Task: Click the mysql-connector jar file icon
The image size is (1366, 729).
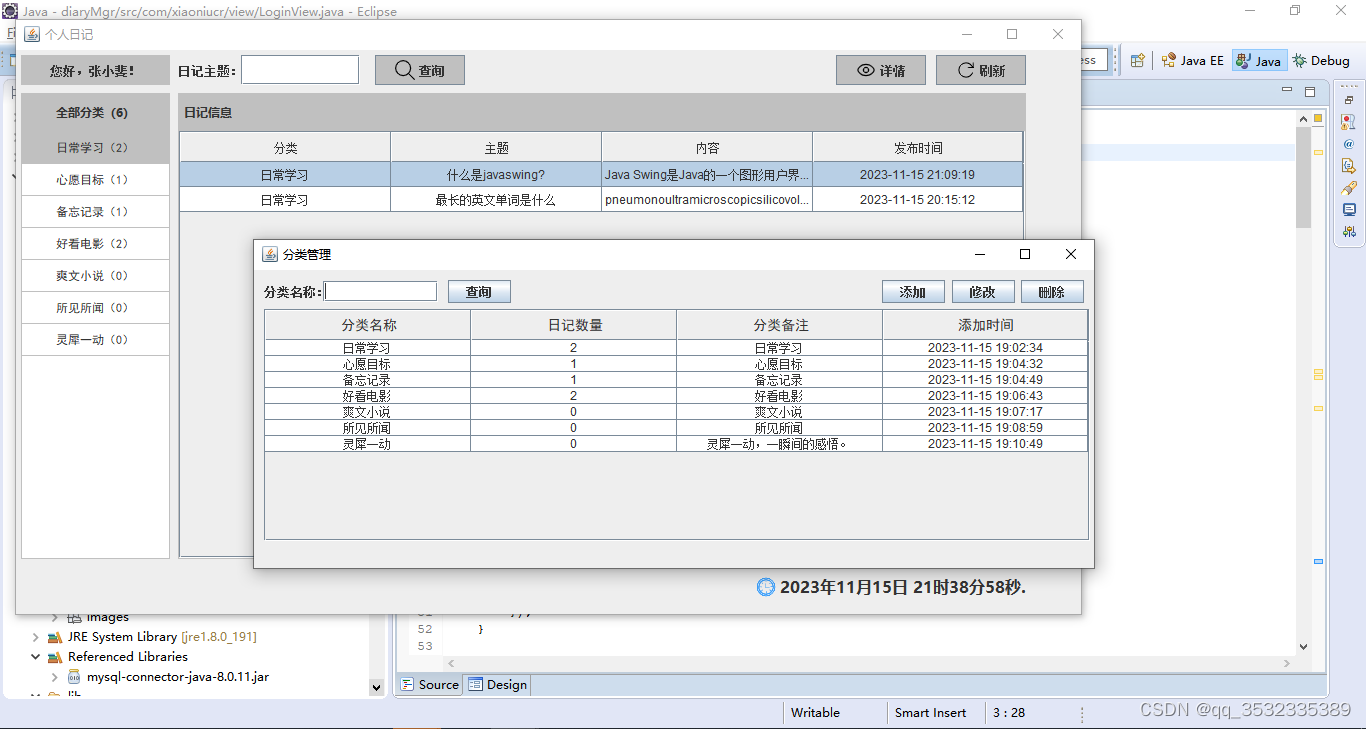Action: [74, 677]
